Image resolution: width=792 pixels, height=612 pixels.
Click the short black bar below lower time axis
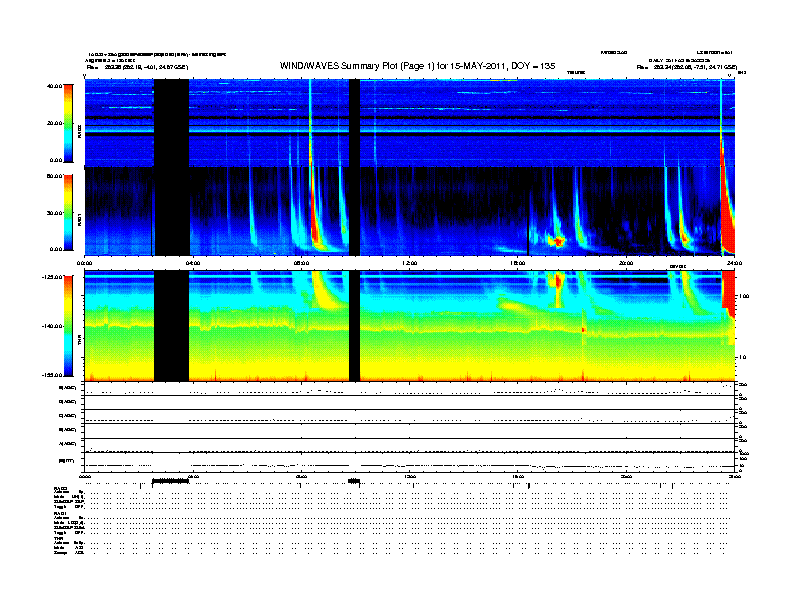tap(354, 481)
